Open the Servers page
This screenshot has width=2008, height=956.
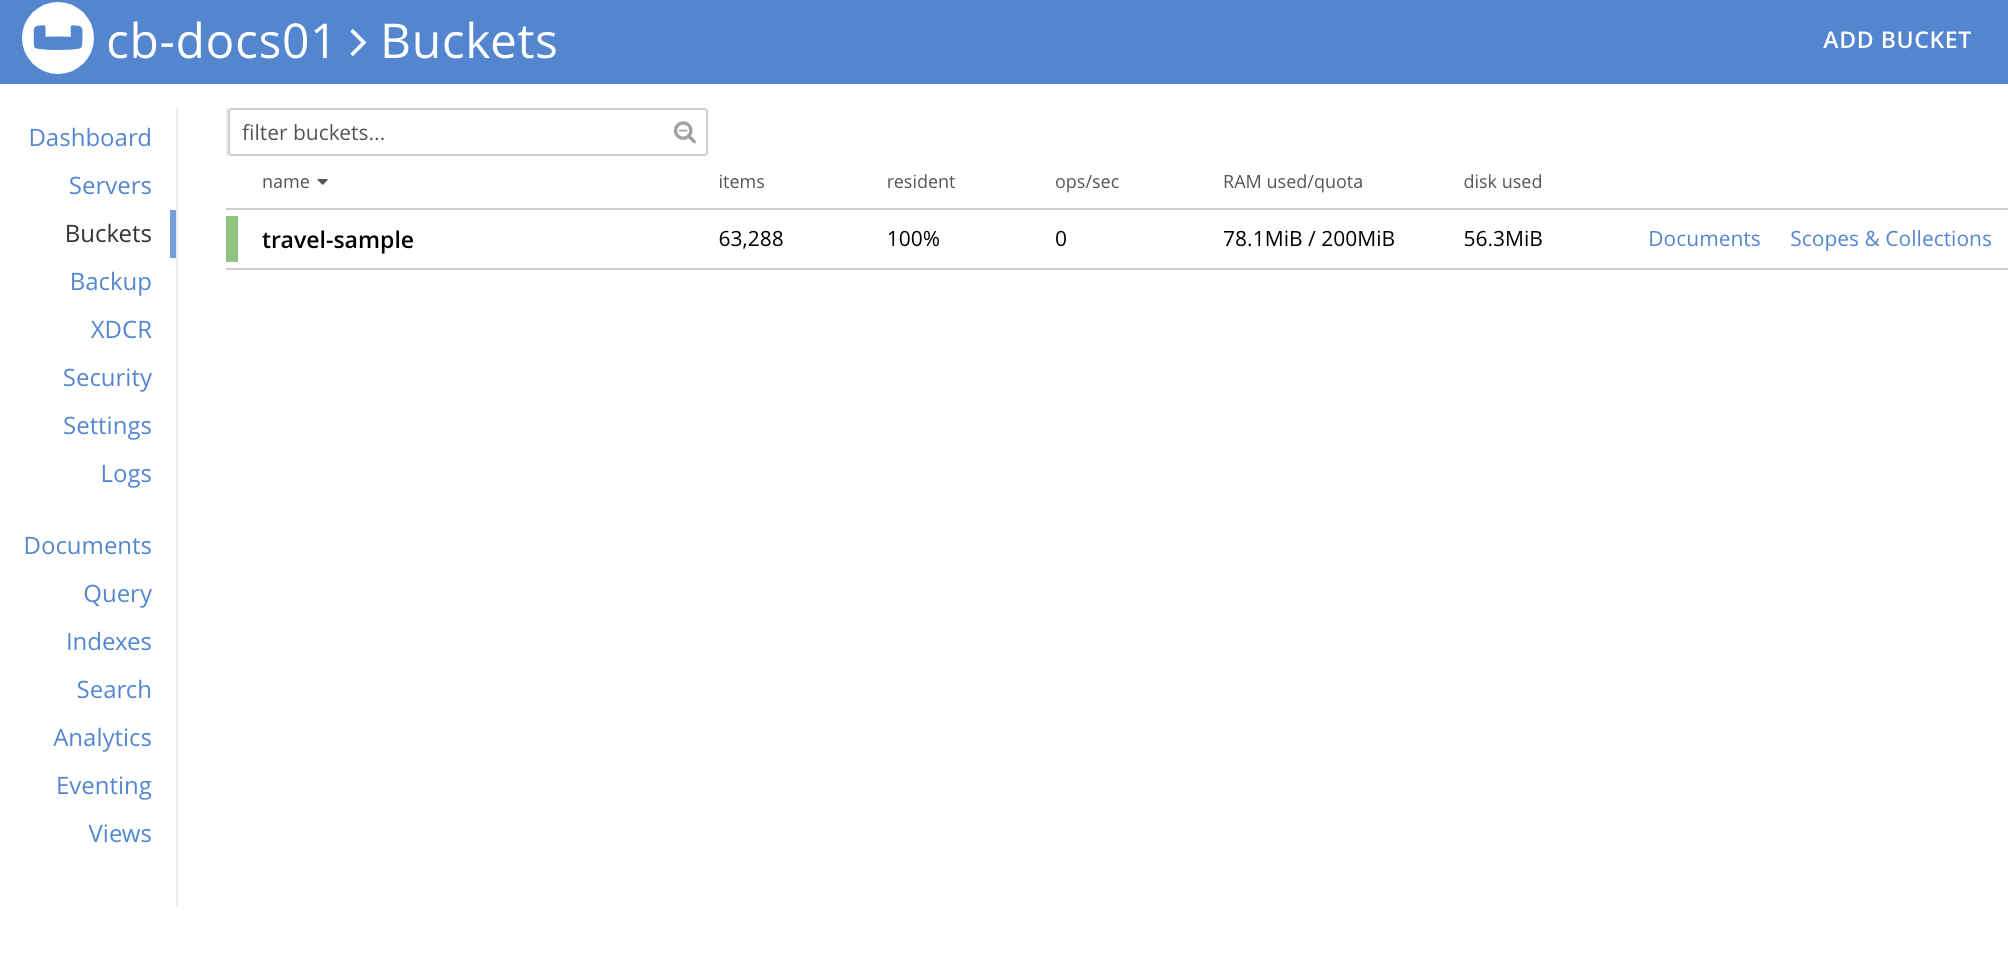pyautogui.click(x=110, y=186)
